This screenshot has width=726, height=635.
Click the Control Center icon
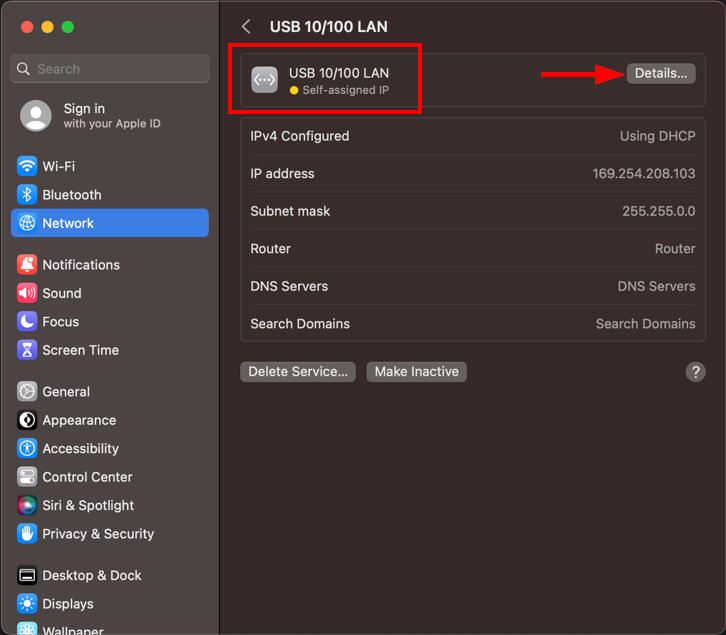click(27, 477)
